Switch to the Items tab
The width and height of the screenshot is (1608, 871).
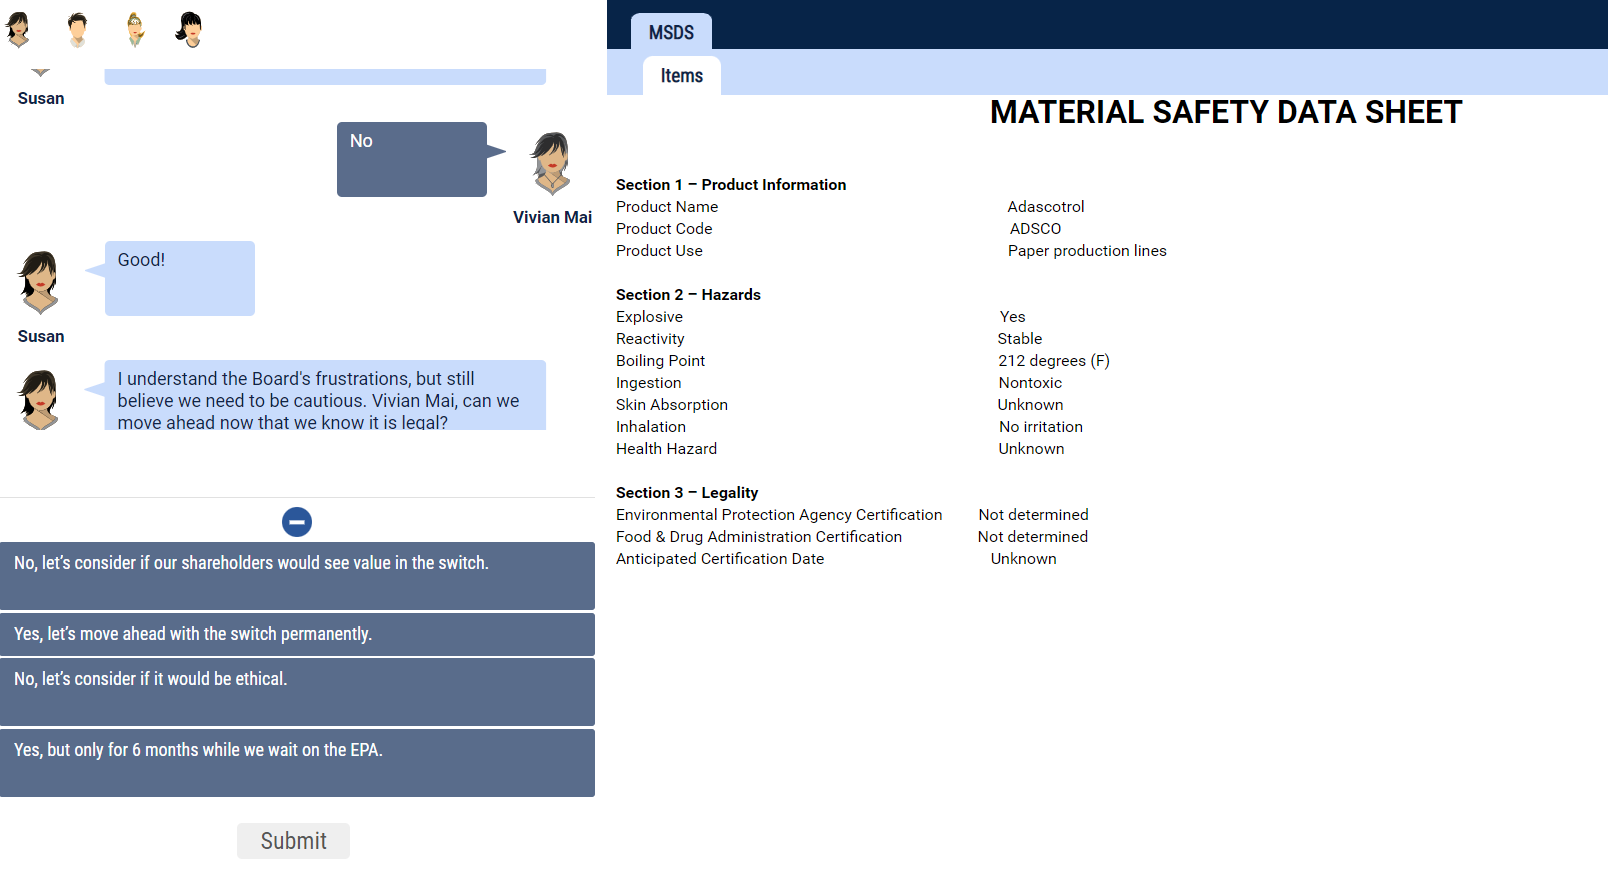[x=682, y=76]
